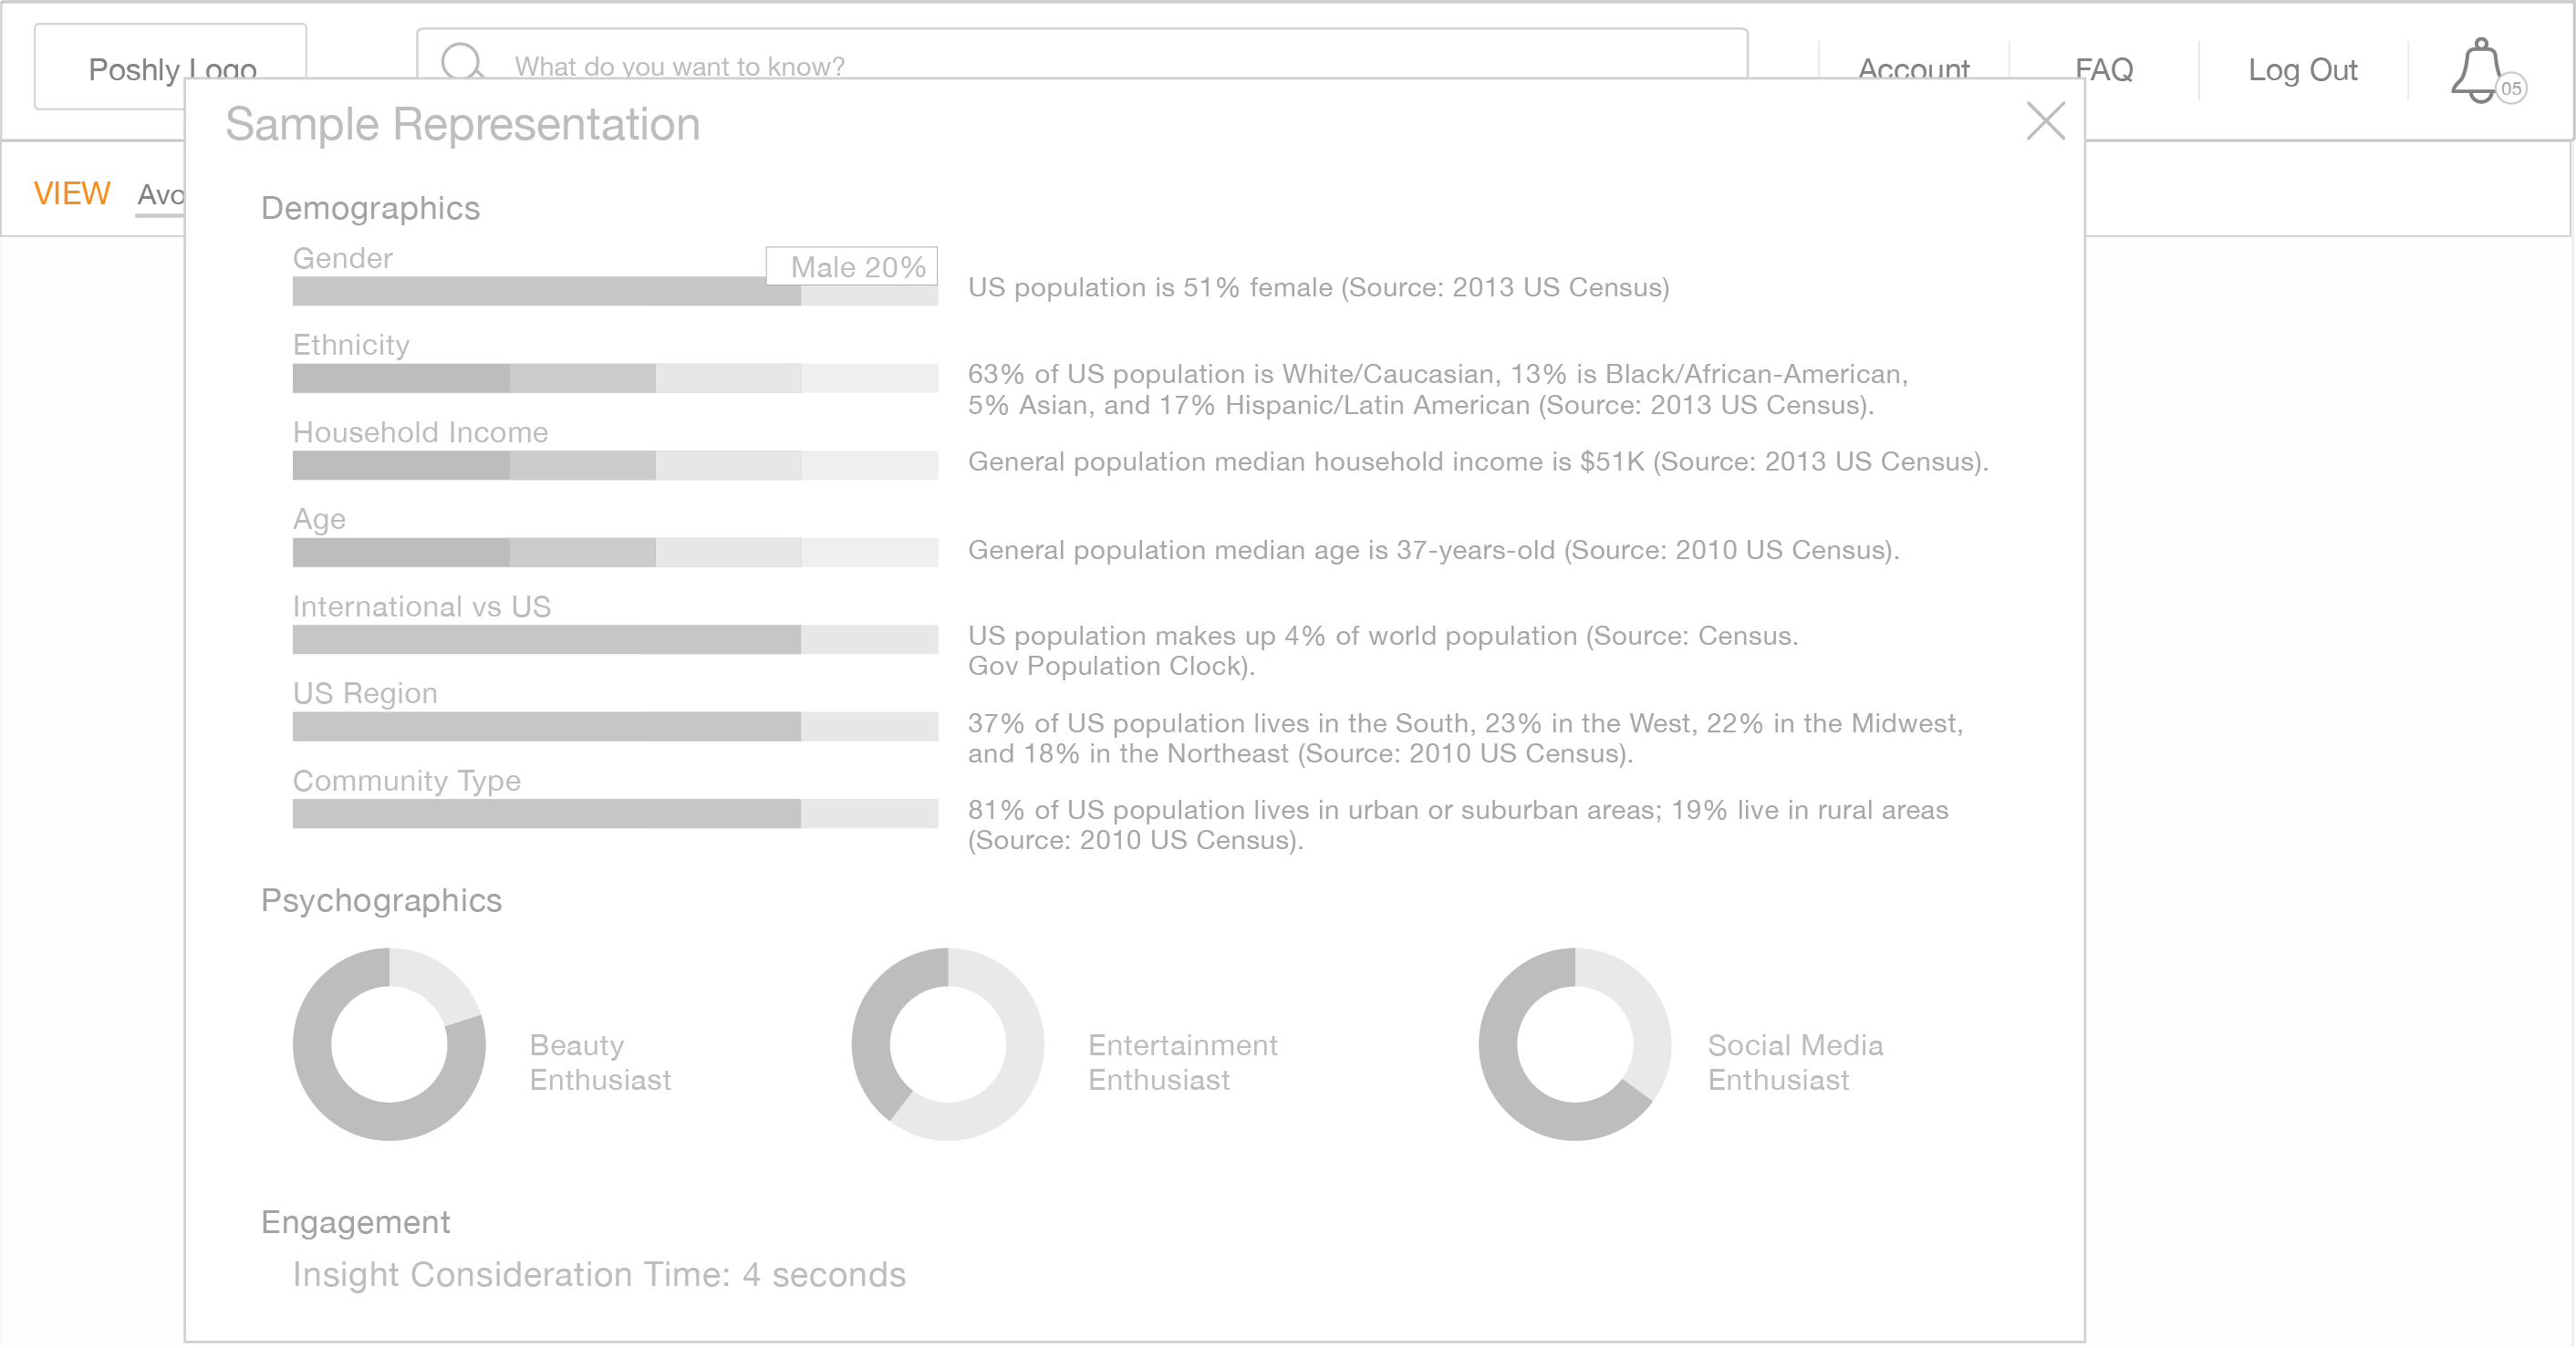
Task: Click the Psychographics heading
Action: pyautogui.click(x=381, y=900)
